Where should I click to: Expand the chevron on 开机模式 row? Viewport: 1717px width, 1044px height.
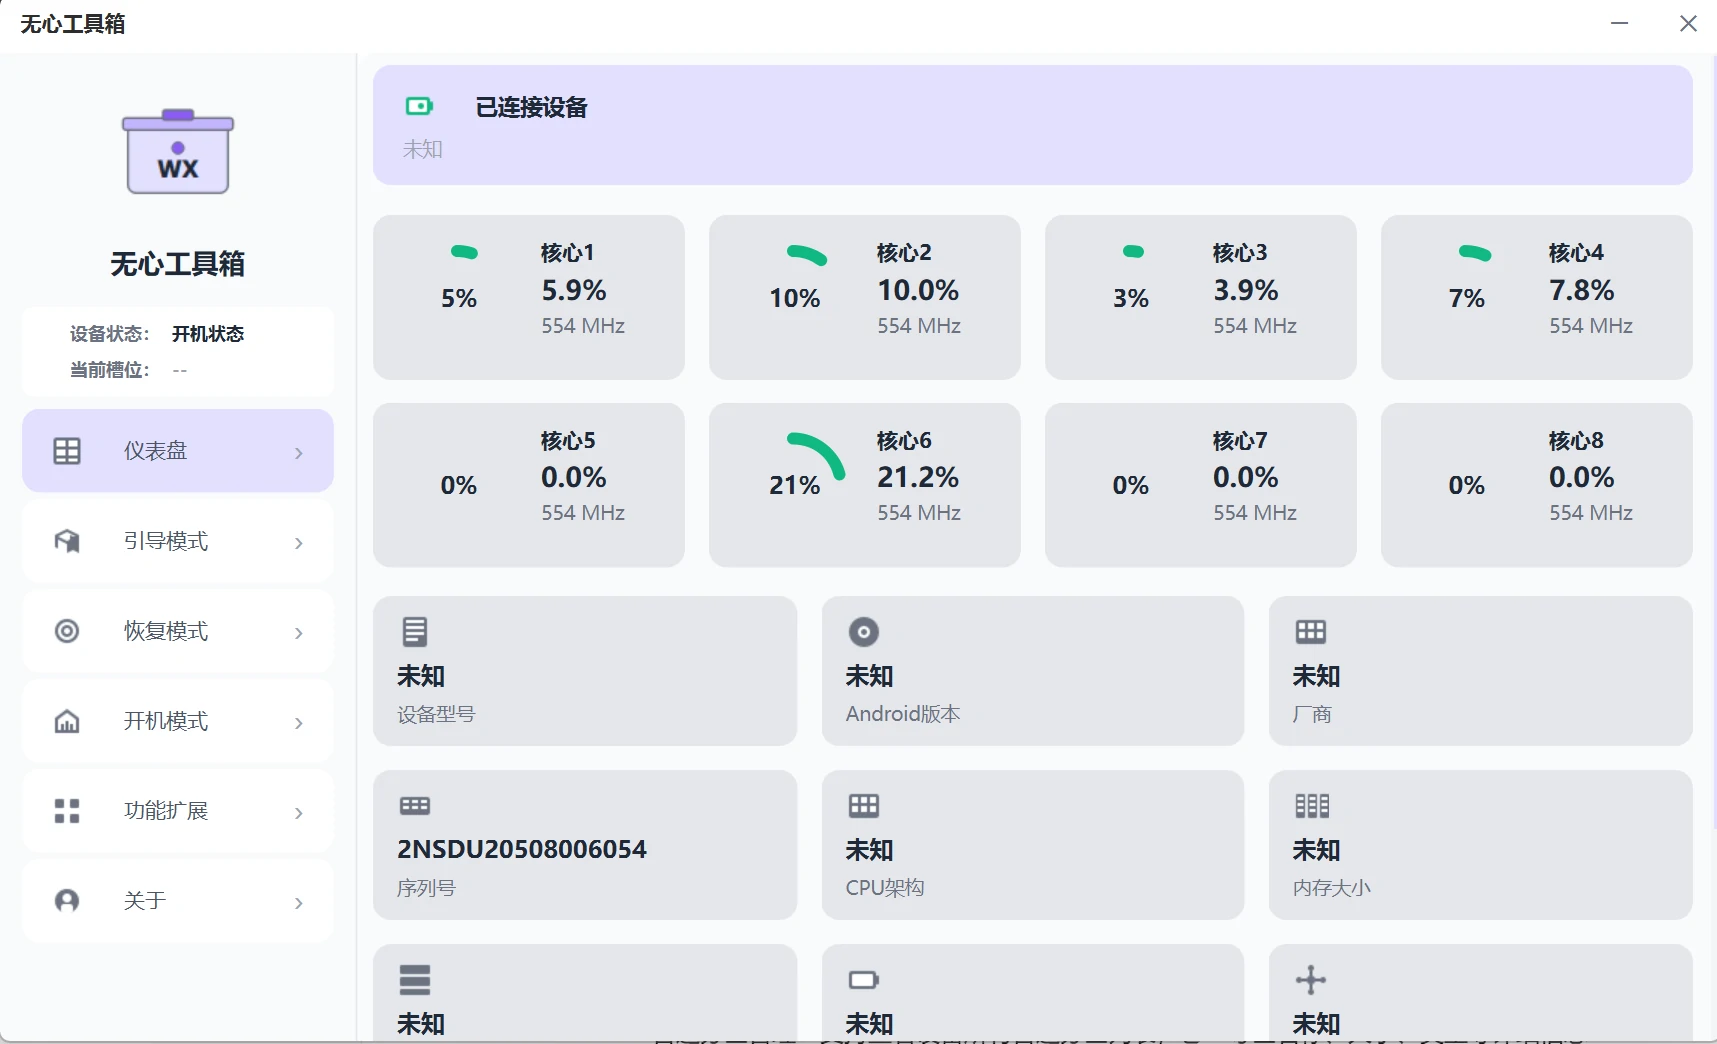pyautogui.click(x=299, y=723)
